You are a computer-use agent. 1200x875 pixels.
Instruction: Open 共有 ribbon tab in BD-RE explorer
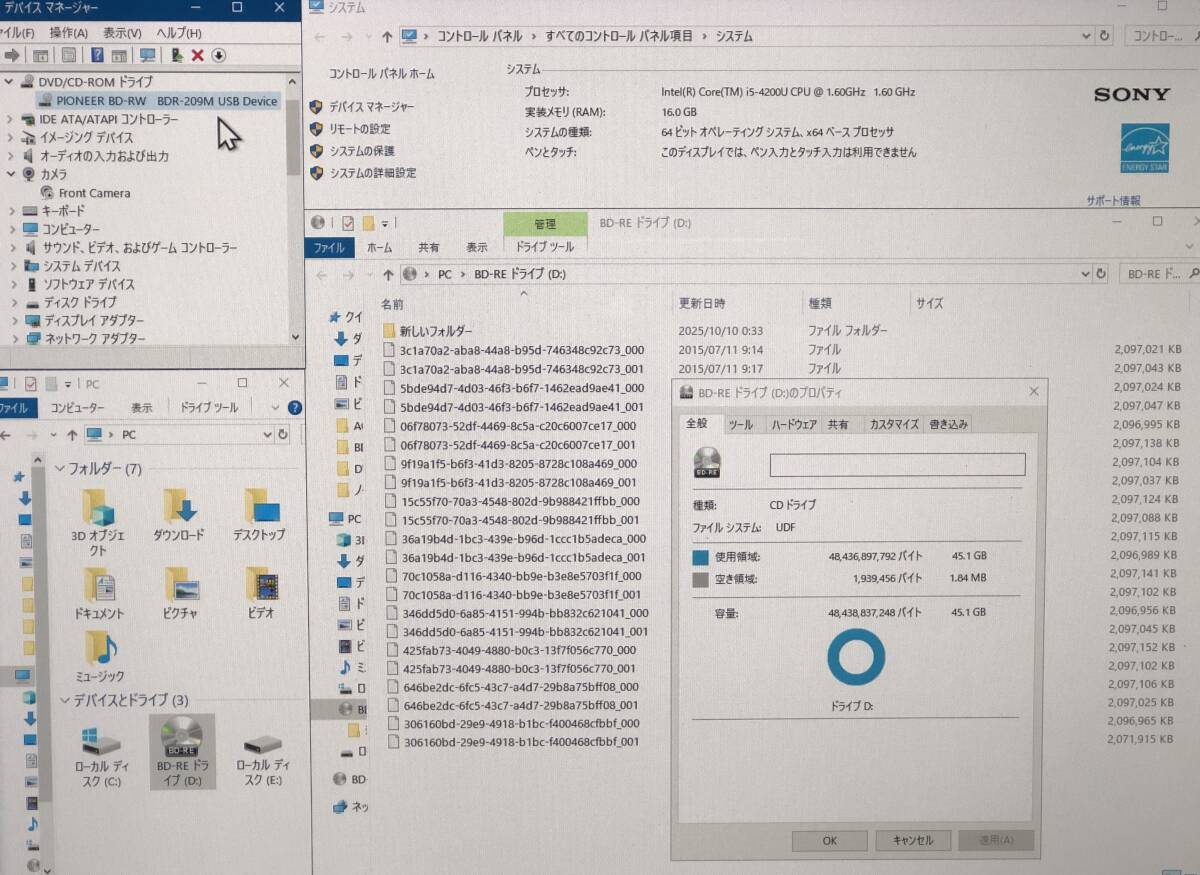[429, 247]
